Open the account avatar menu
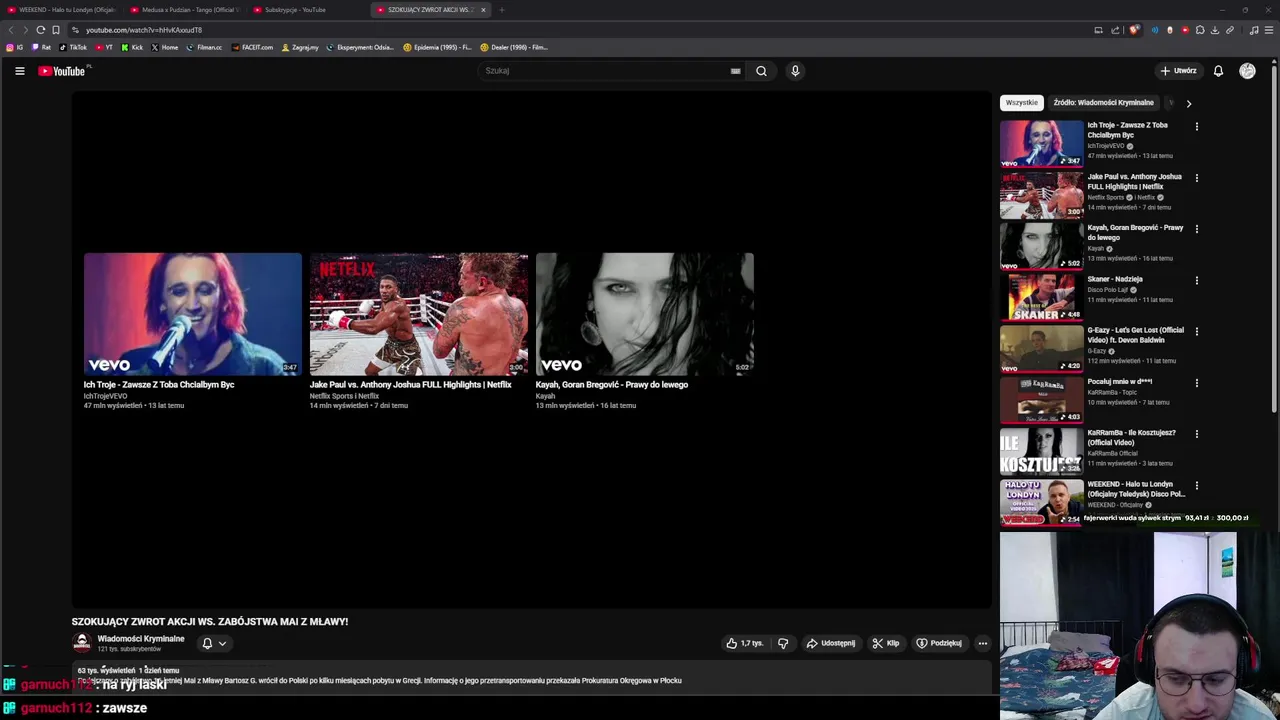The width and height of the screenshot is (1280, 720). 1247,71
